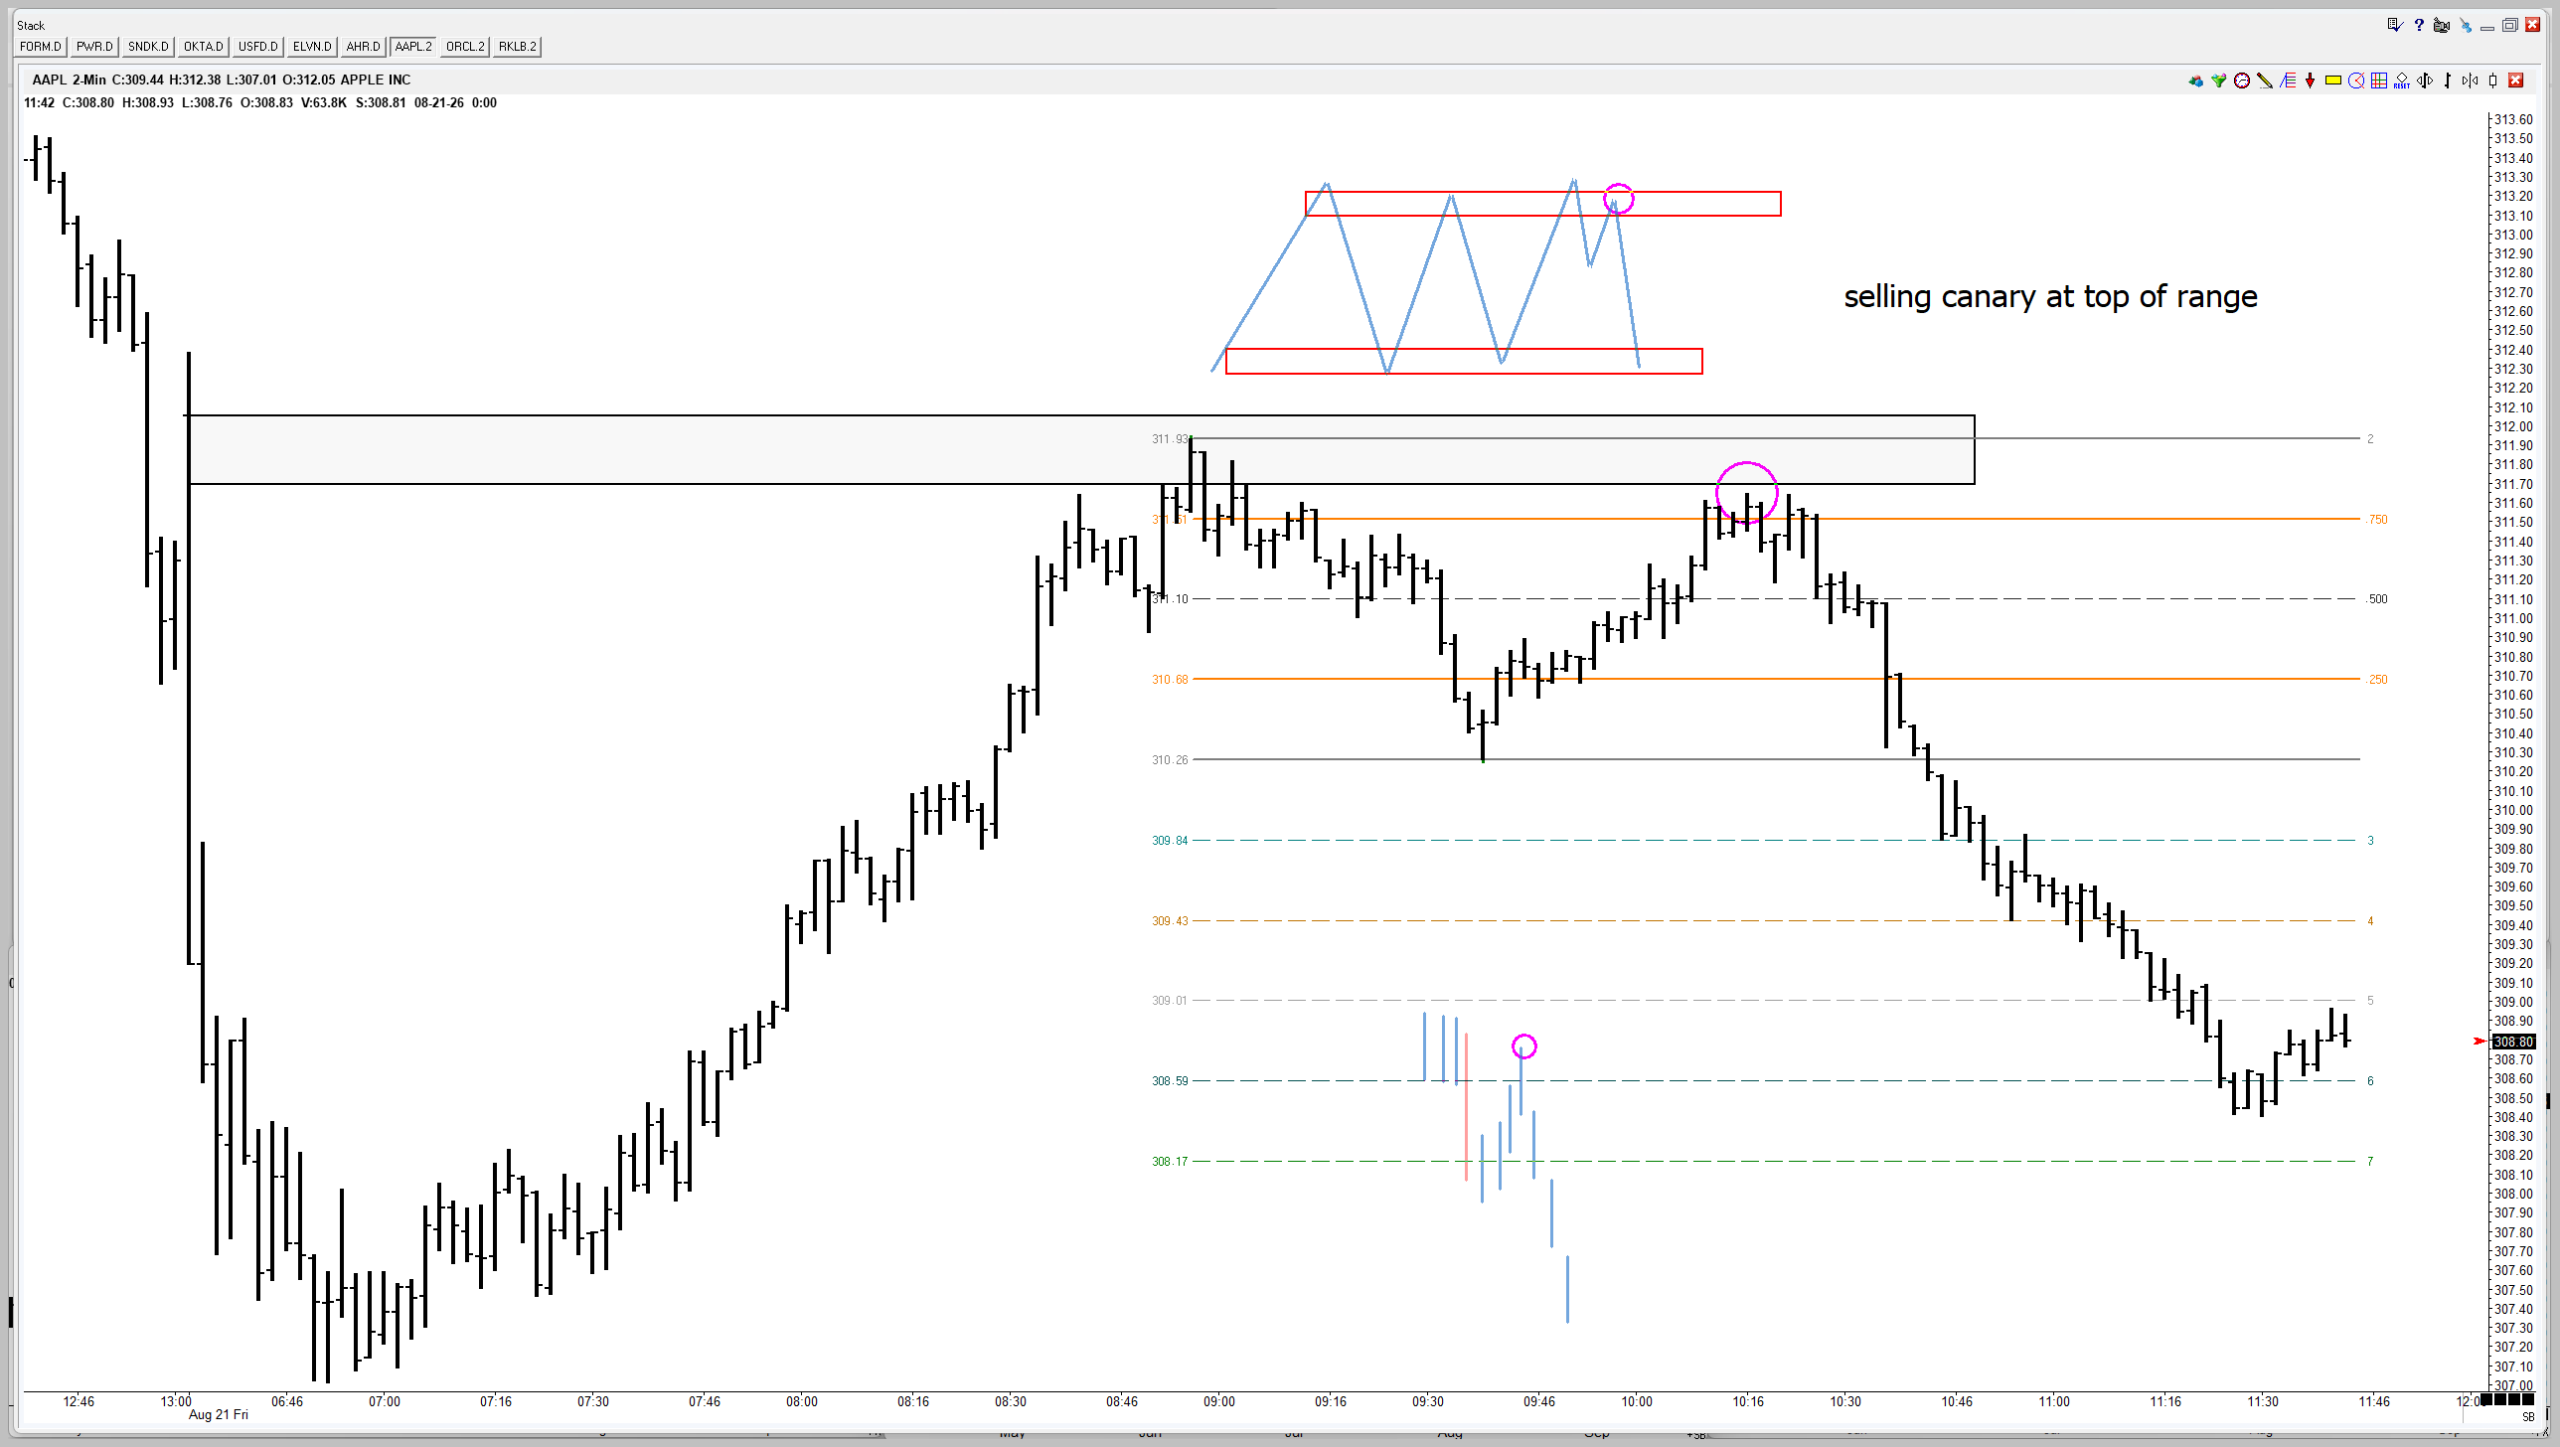Click the blue circle with red lines icon
Screen dimensions: 2560x1447
pos(2356,81)
